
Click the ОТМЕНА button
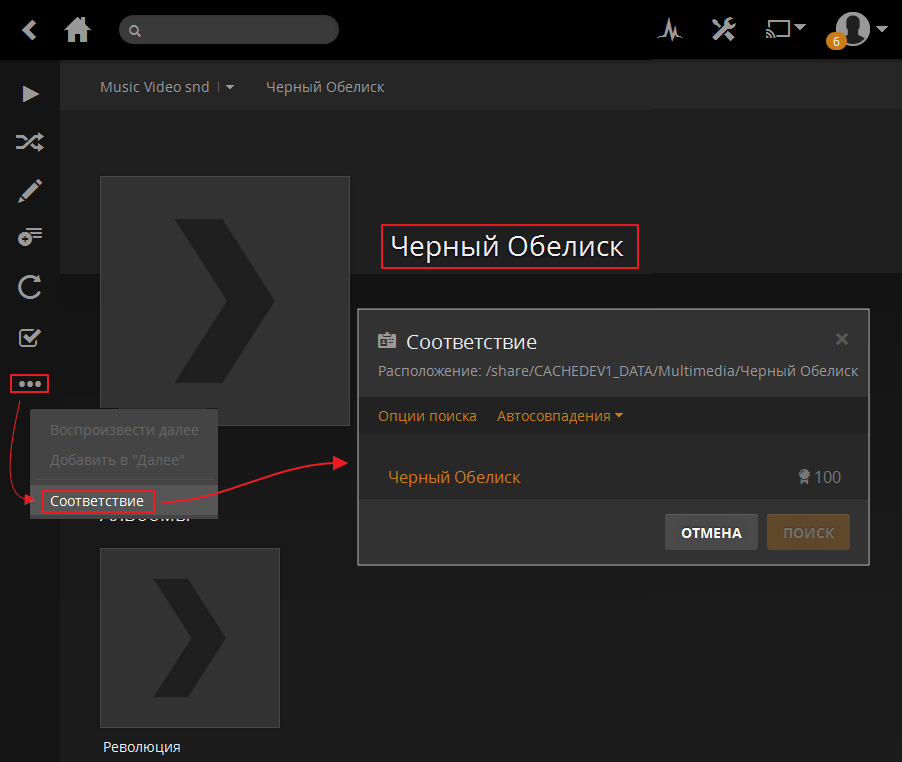(711, 532)
